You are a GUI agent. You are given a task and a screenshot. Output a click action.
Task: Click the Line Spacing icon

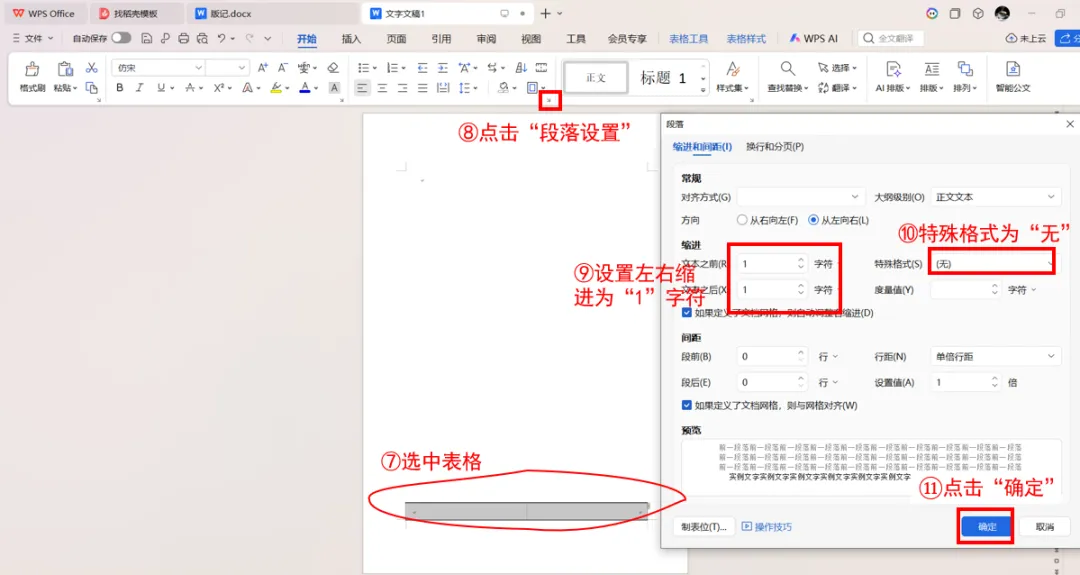tap(465, 87)
